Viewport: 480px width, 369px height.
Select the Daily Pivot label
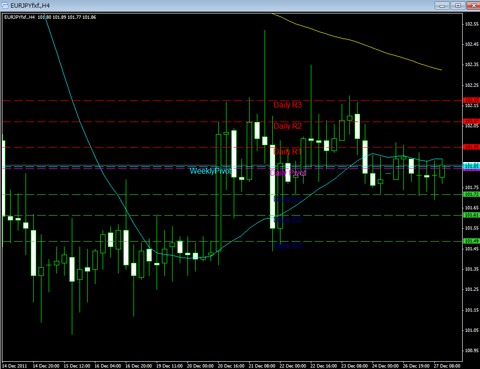(288, 173)
